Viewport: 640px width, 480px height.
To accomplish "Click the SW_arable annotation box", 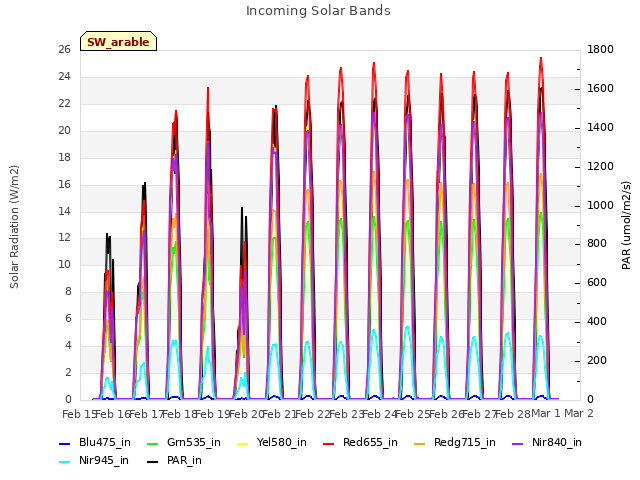I will [118, 41].
